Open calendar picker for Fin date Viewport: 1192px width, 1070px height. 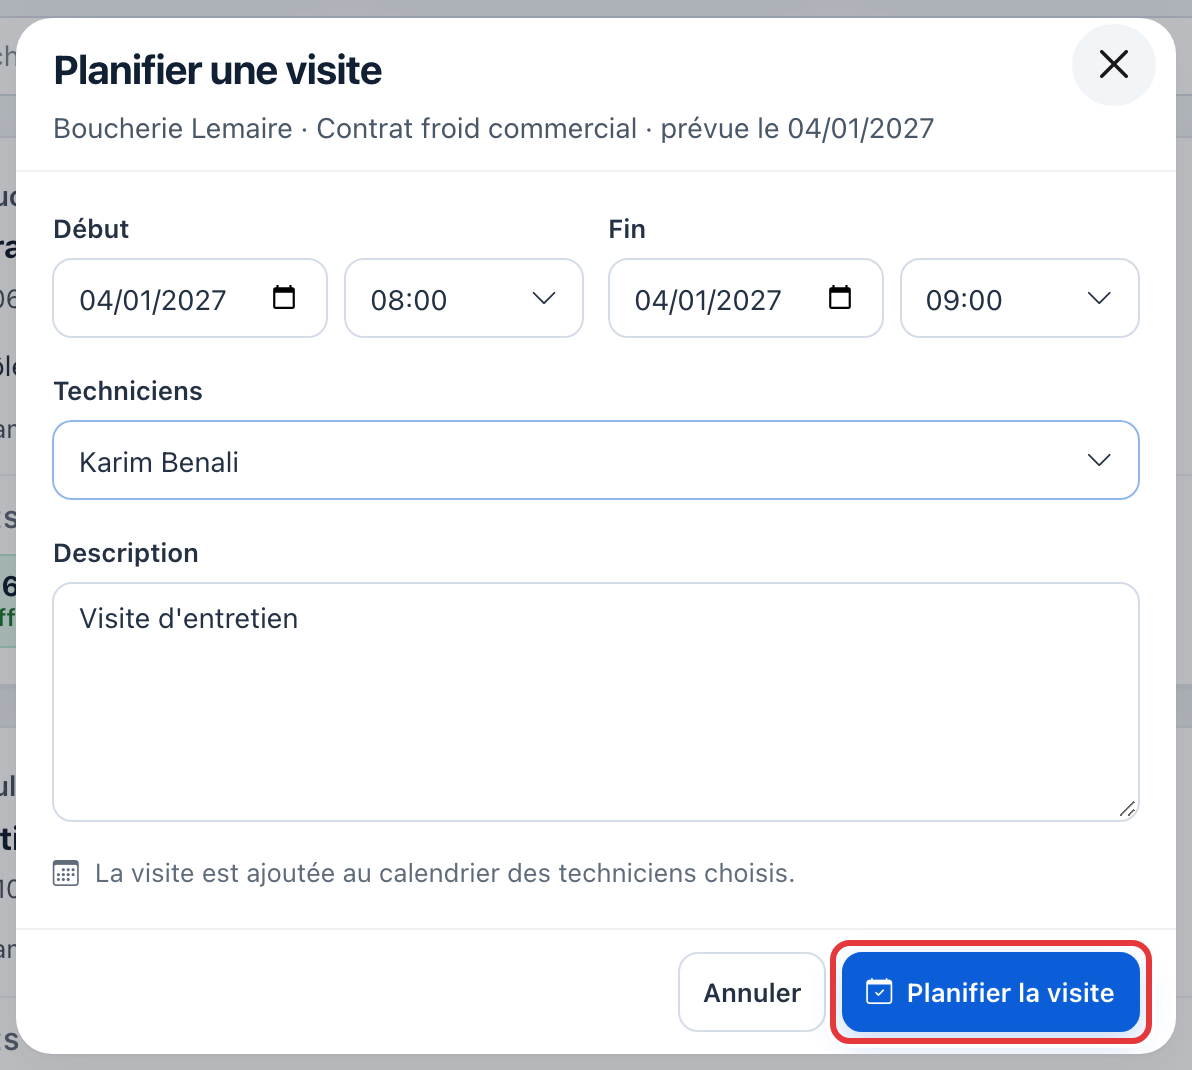coord(839,297)
